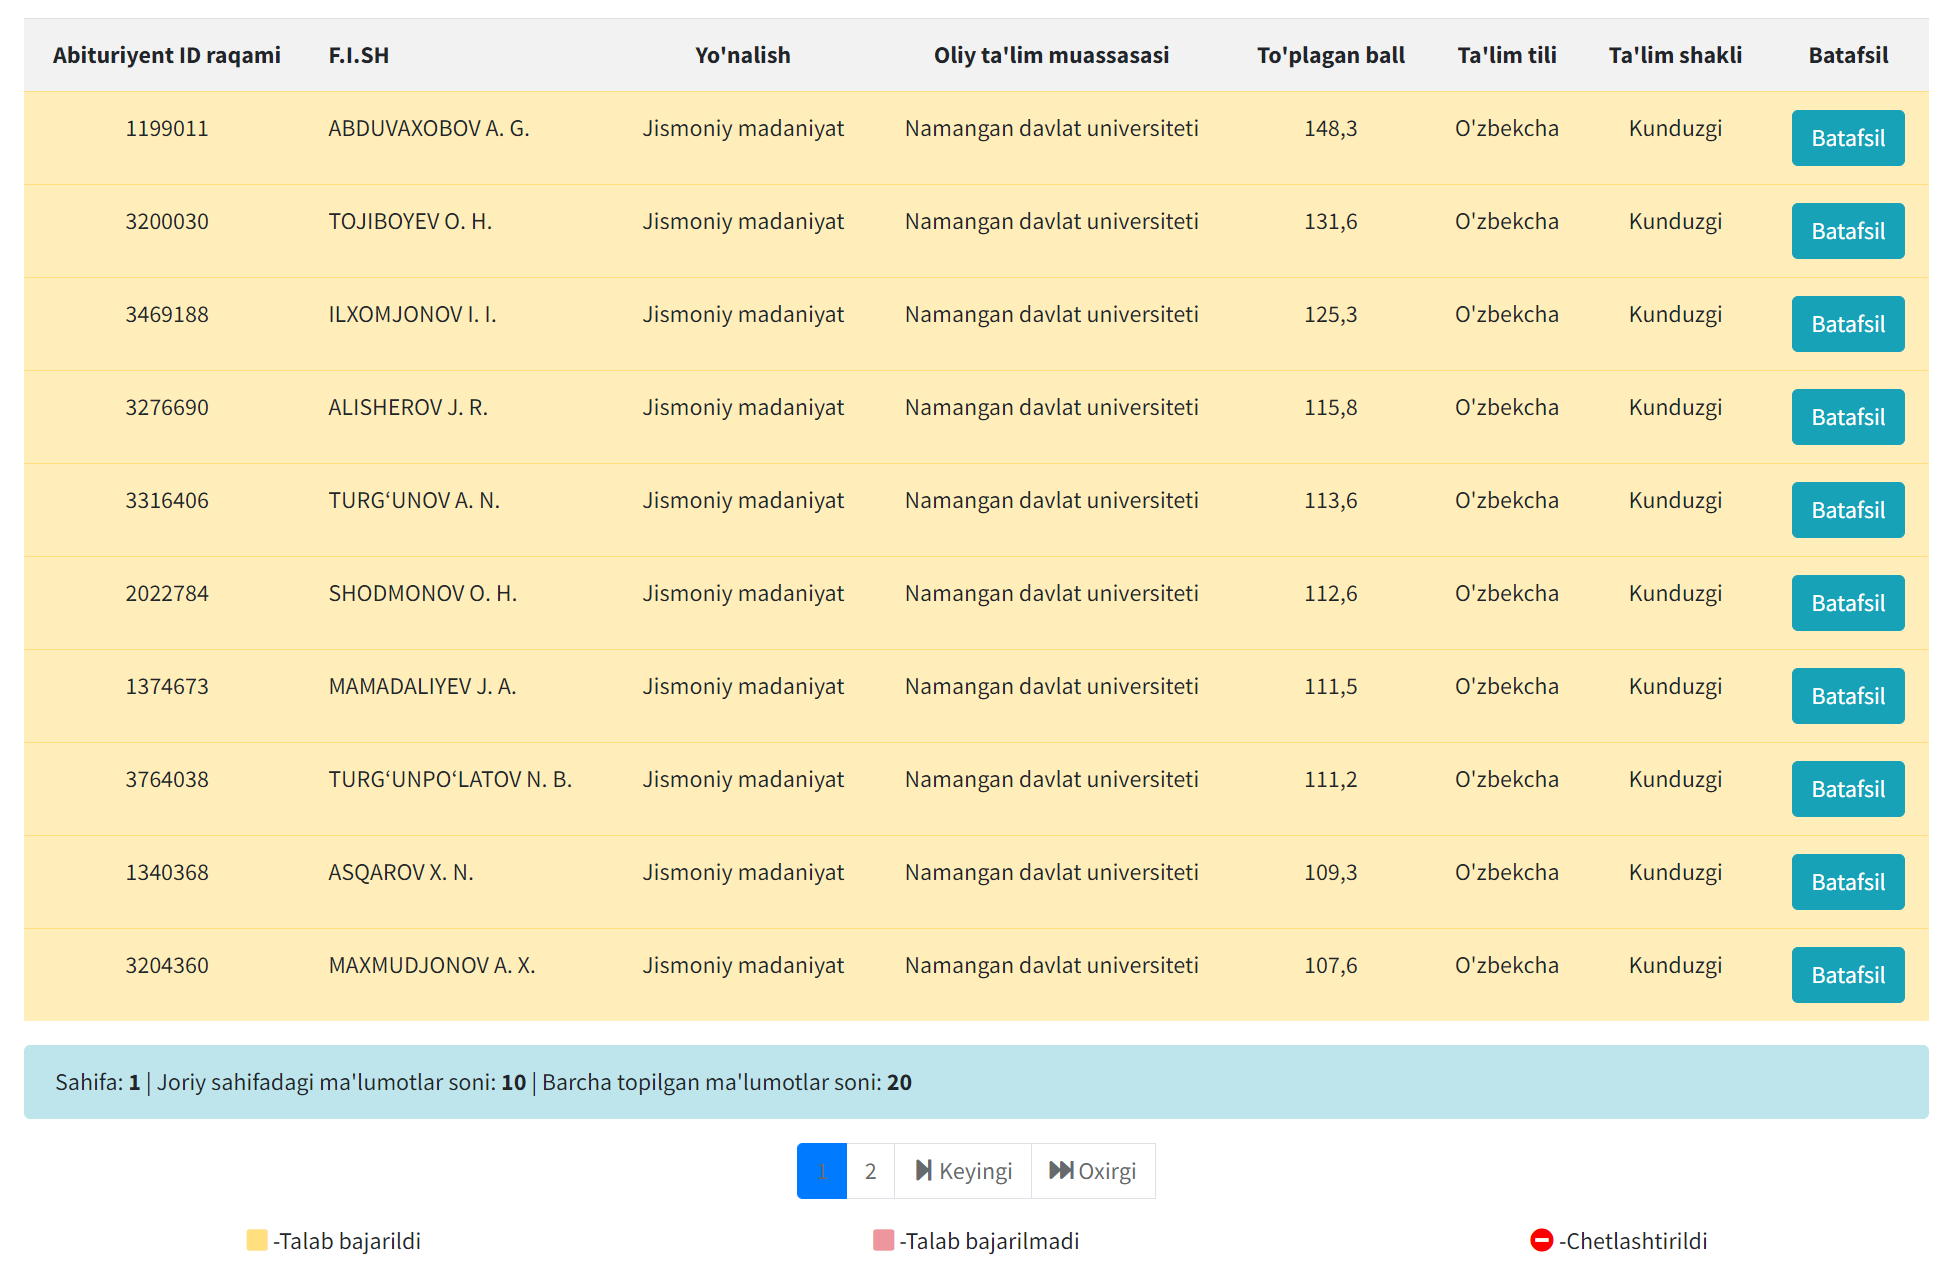Click name MAXMUDJONOV A. X.
Viewport: 1953px width, 1272px height.
coord(432,965)
